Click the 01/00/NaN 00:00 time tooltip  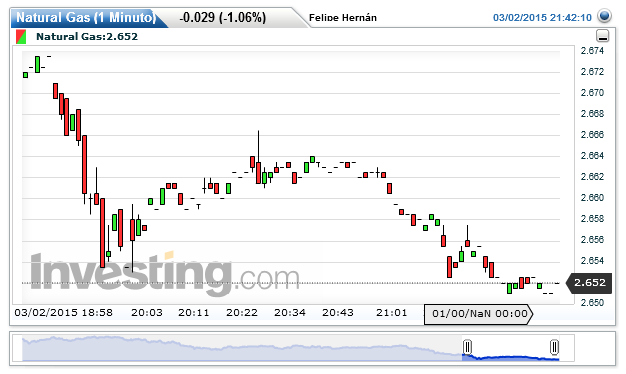point(478,314)
